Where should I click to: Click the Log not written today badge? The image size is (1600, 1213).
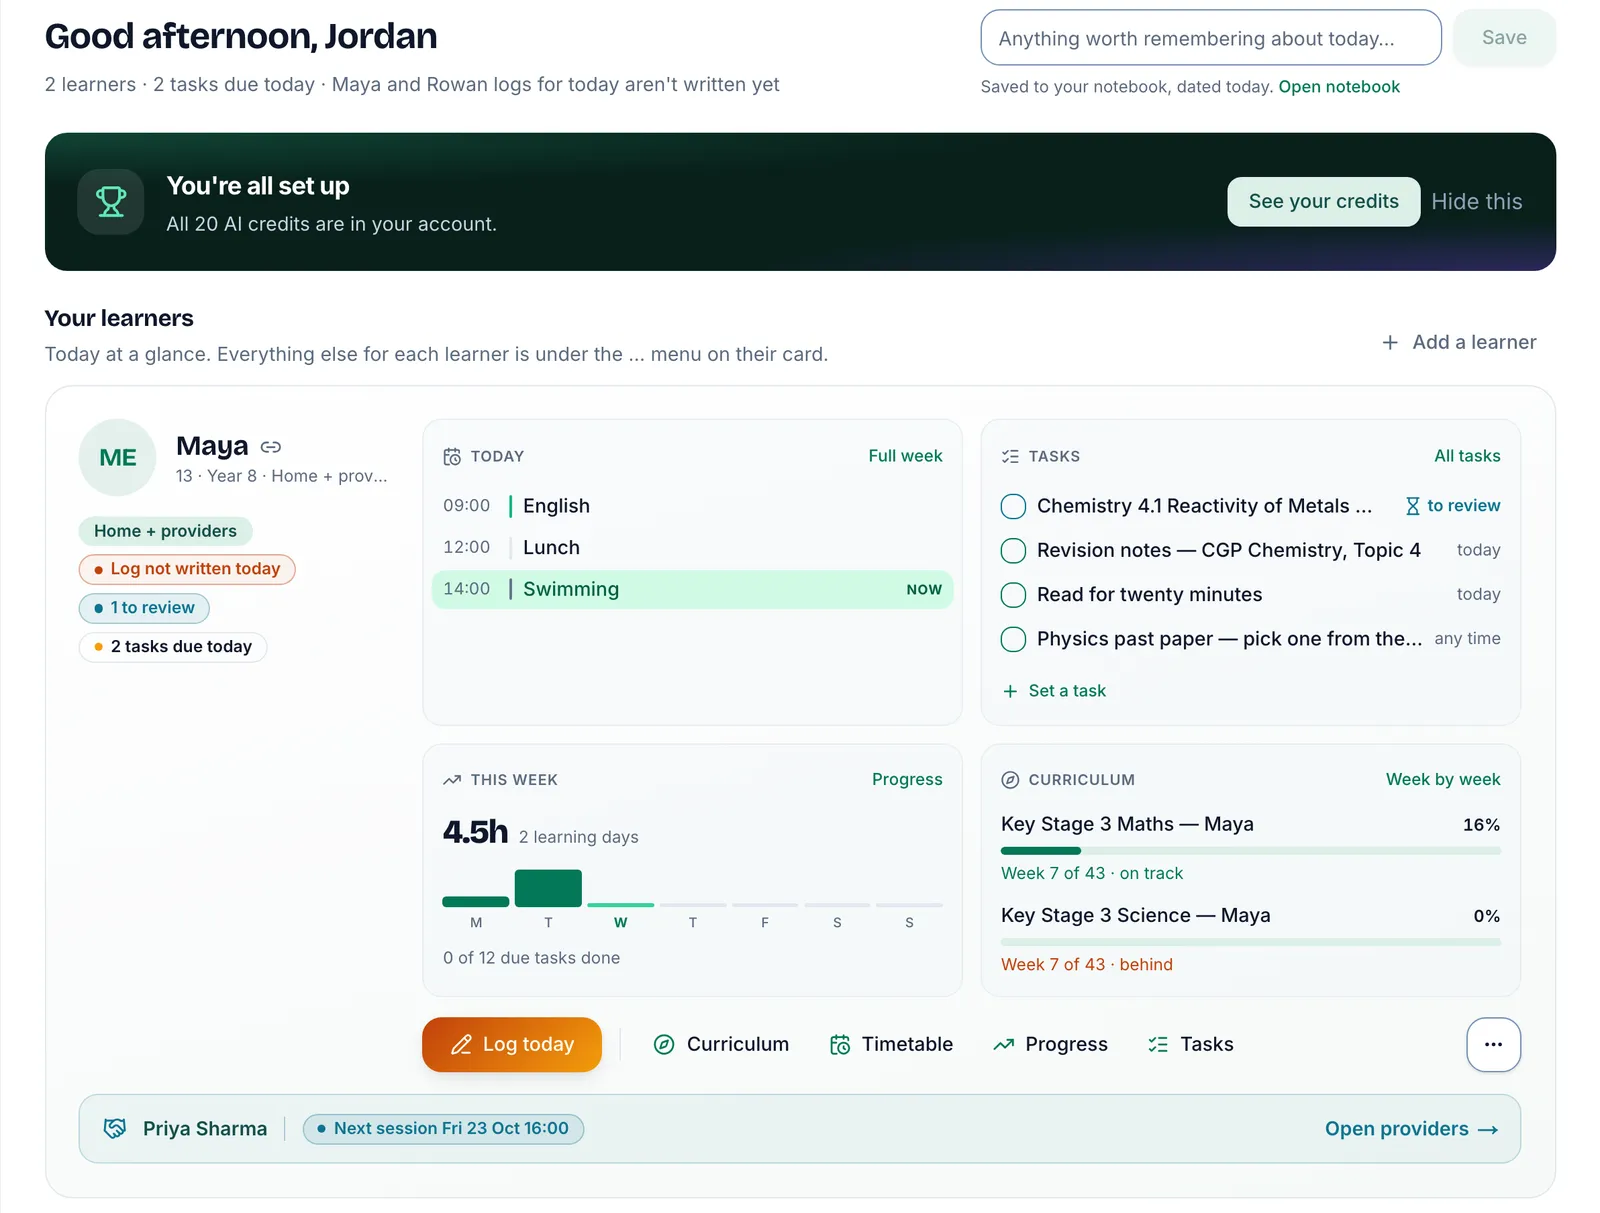coord(187,569)
